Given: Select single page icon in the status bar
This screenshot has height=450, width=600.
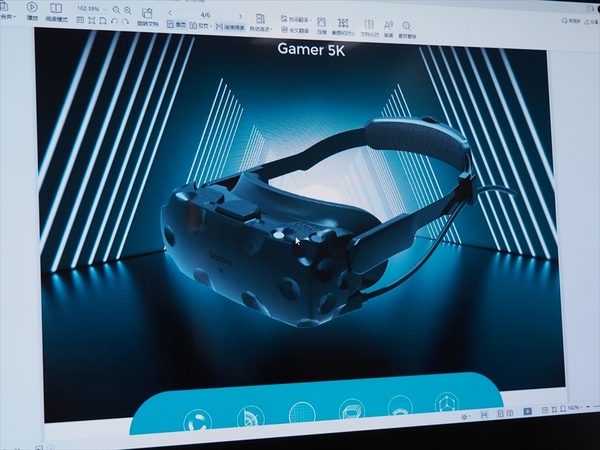Looking at the screenshot, I should 501,413.
